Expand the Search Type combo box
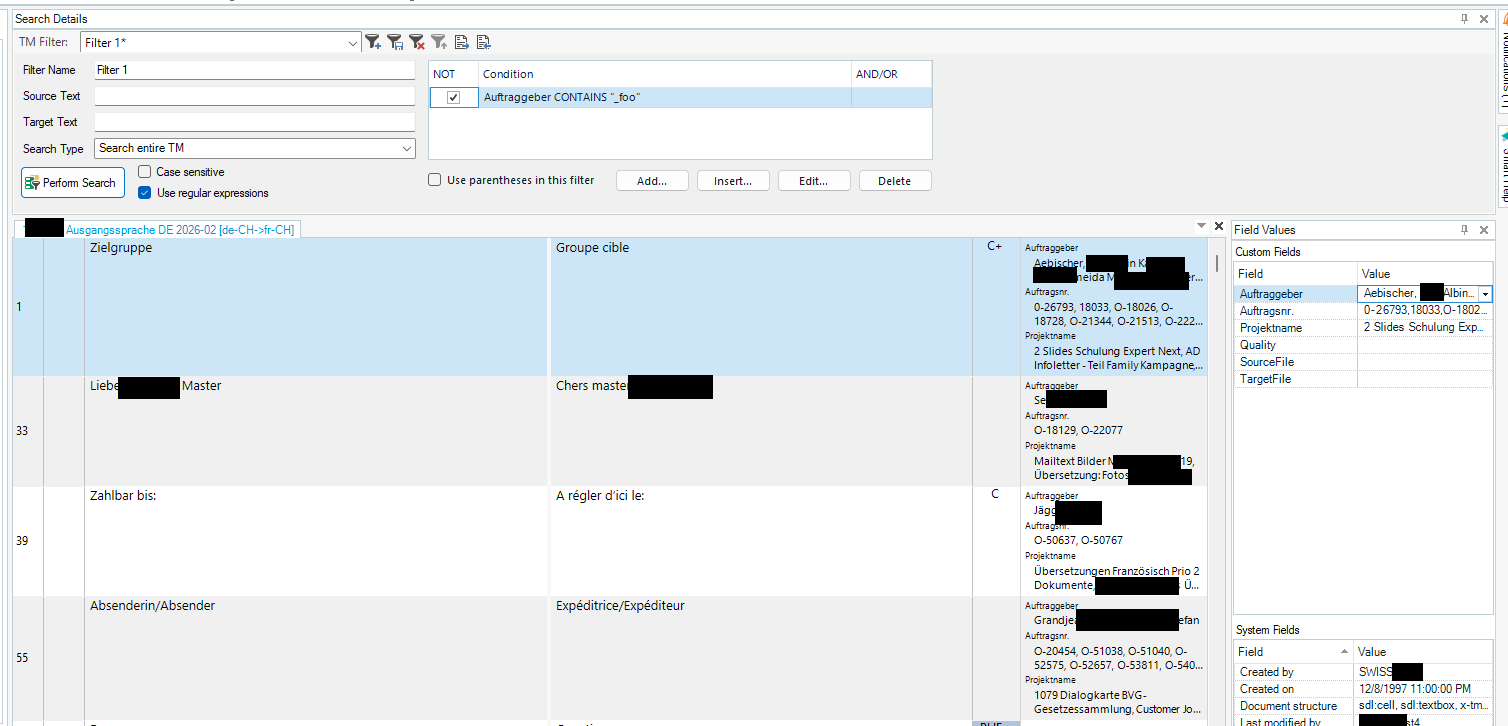Viewport: 1508px width, 726px height. 406,148
